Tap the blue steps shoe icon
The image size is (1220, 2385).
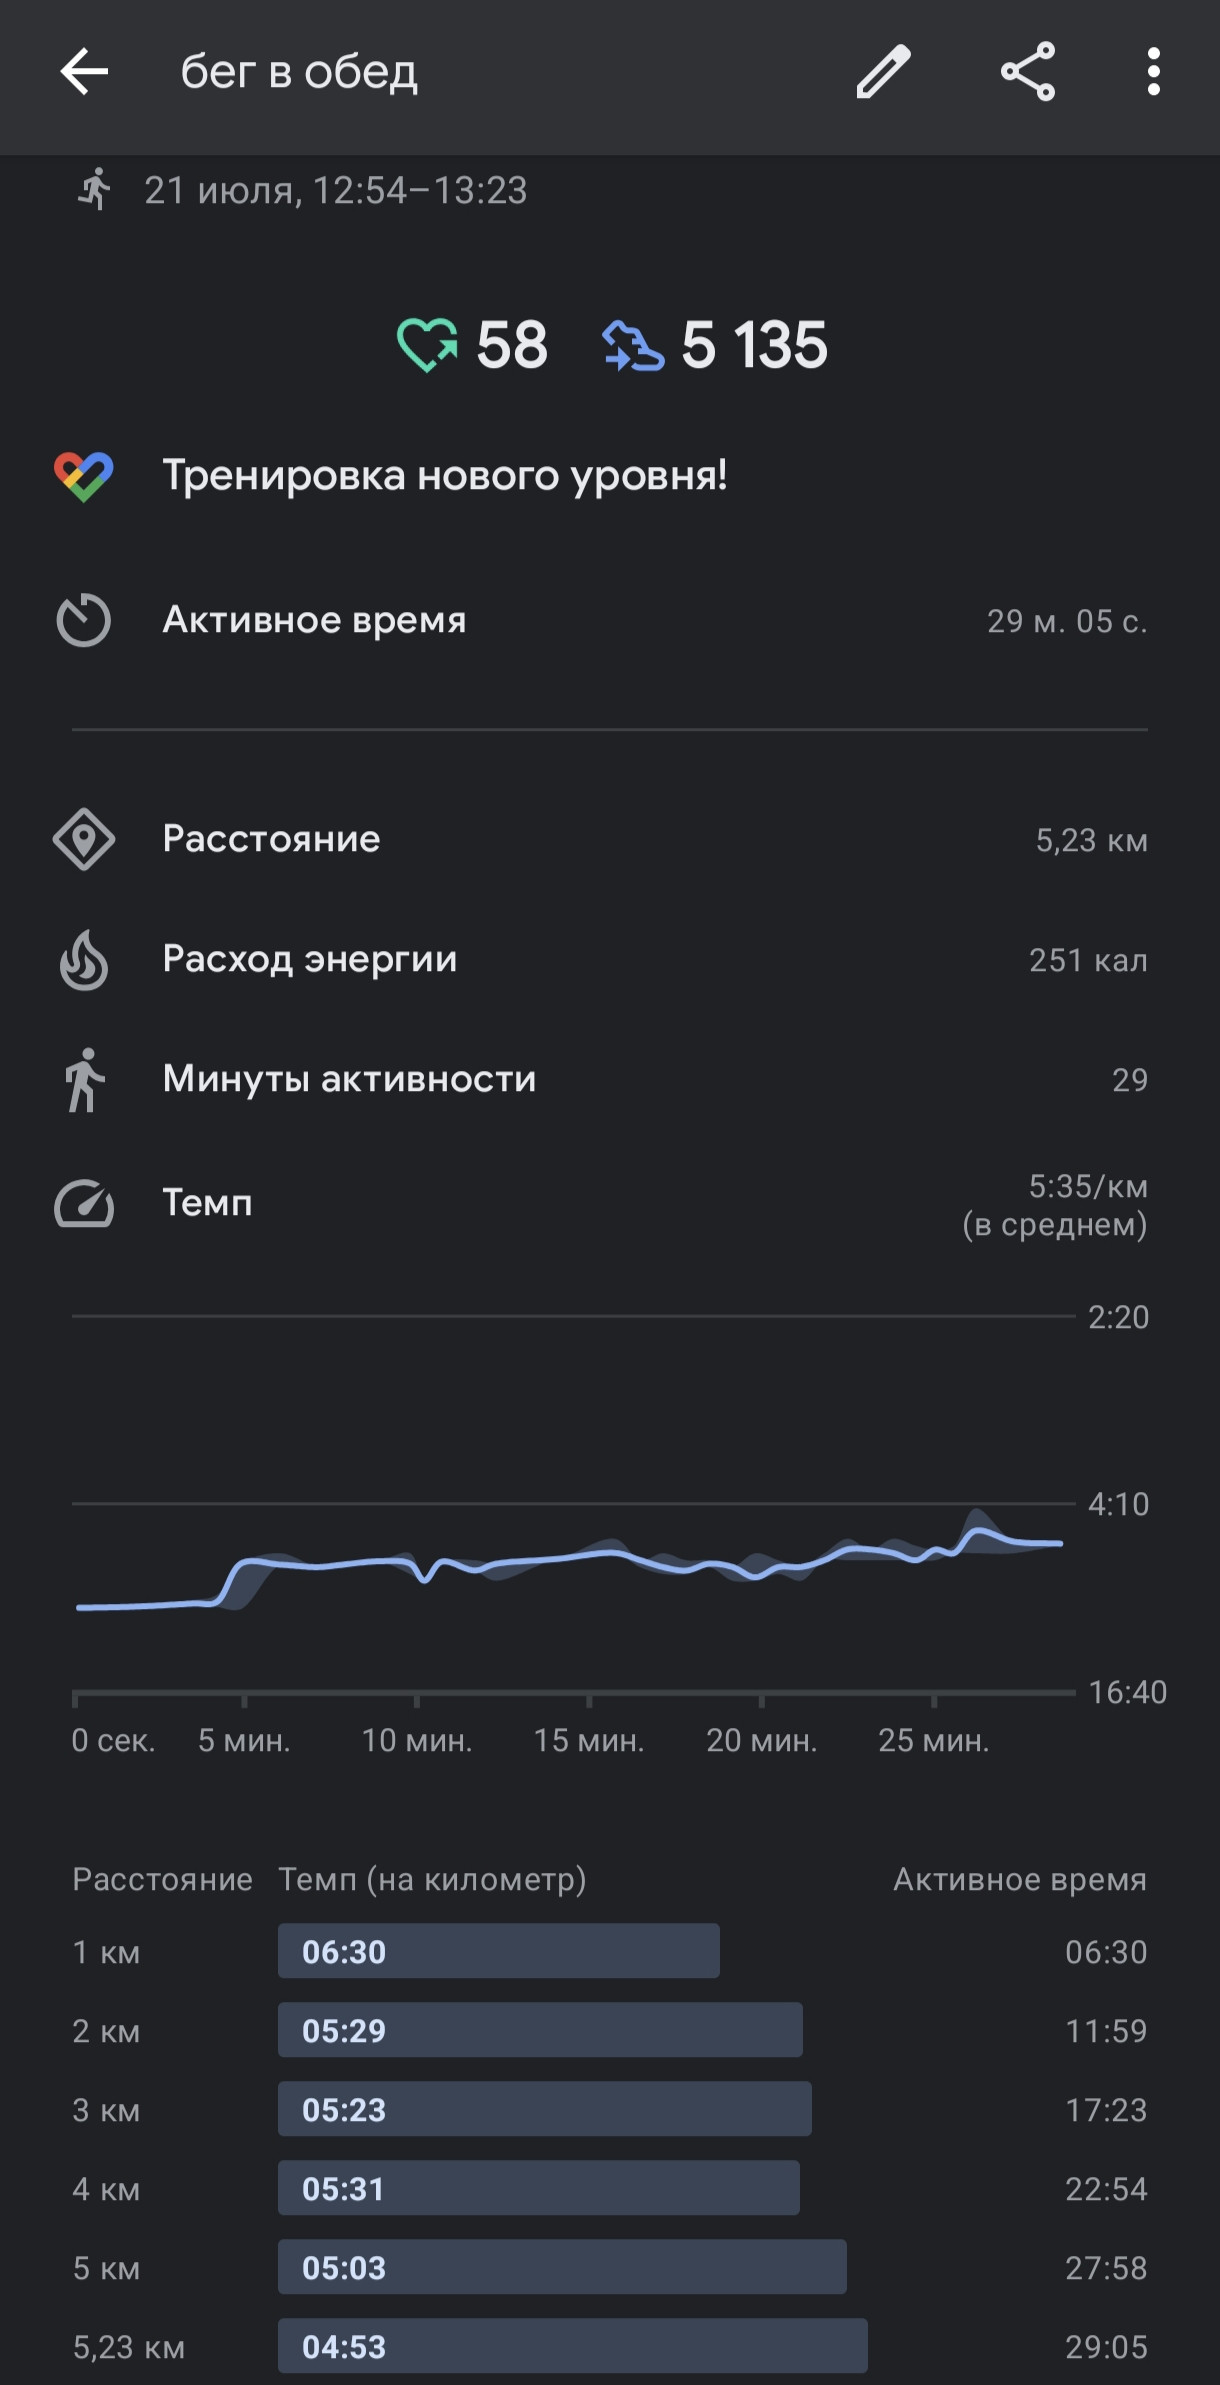633,346
